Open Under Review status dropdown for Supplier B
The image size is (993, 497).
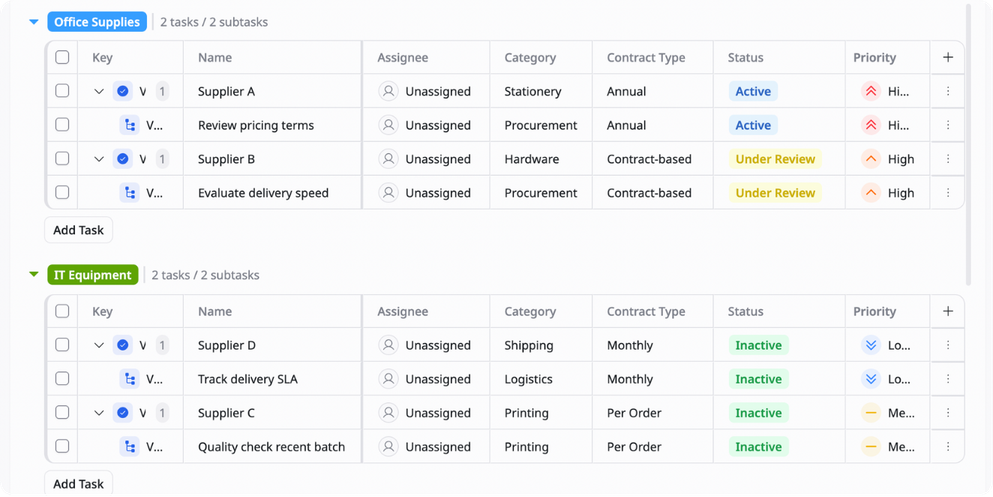tap(775, 159)
